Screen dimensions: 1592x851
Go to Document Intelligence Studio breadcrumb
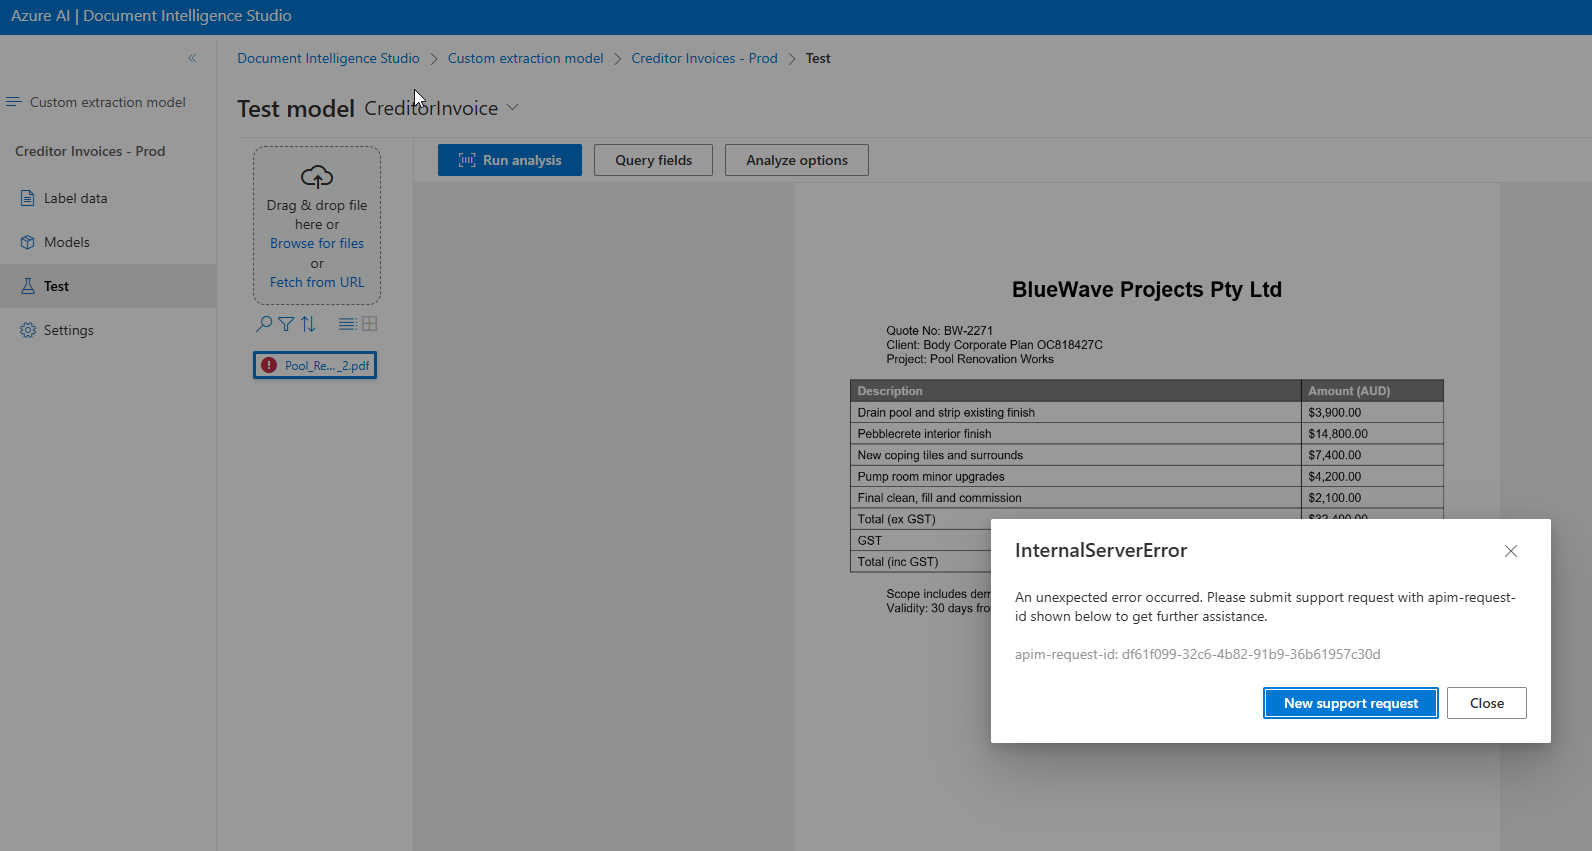coord(328,58)
